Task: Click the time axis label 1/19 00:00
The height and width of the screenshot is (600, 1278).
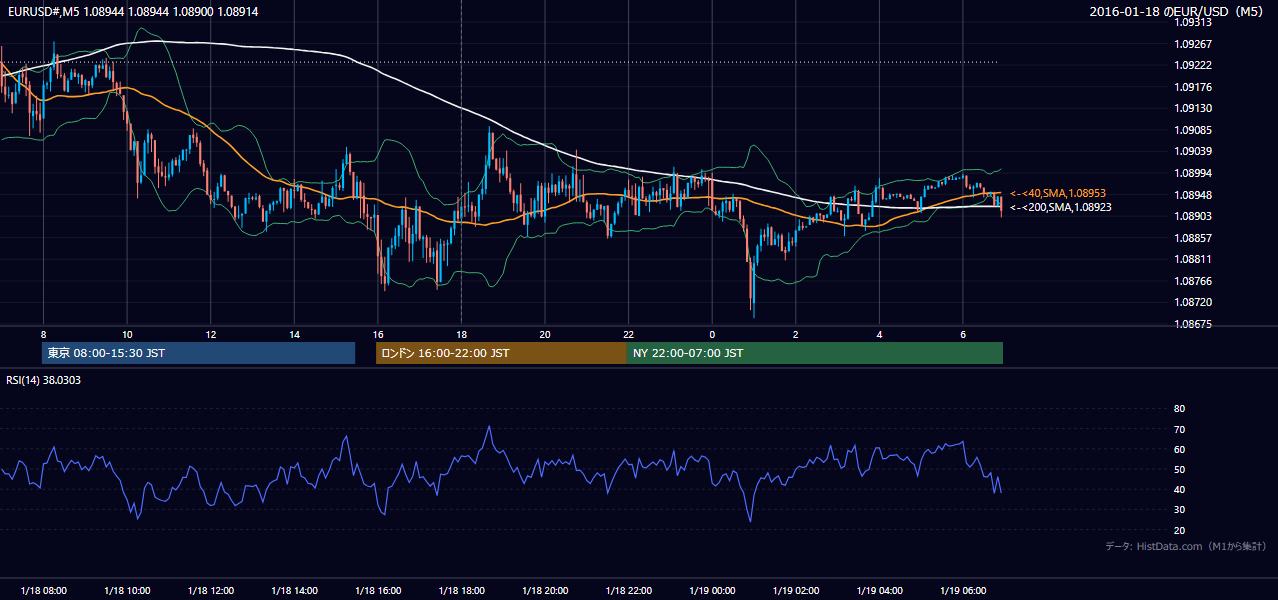Action: pyautogui.click(x=712, y=591)
